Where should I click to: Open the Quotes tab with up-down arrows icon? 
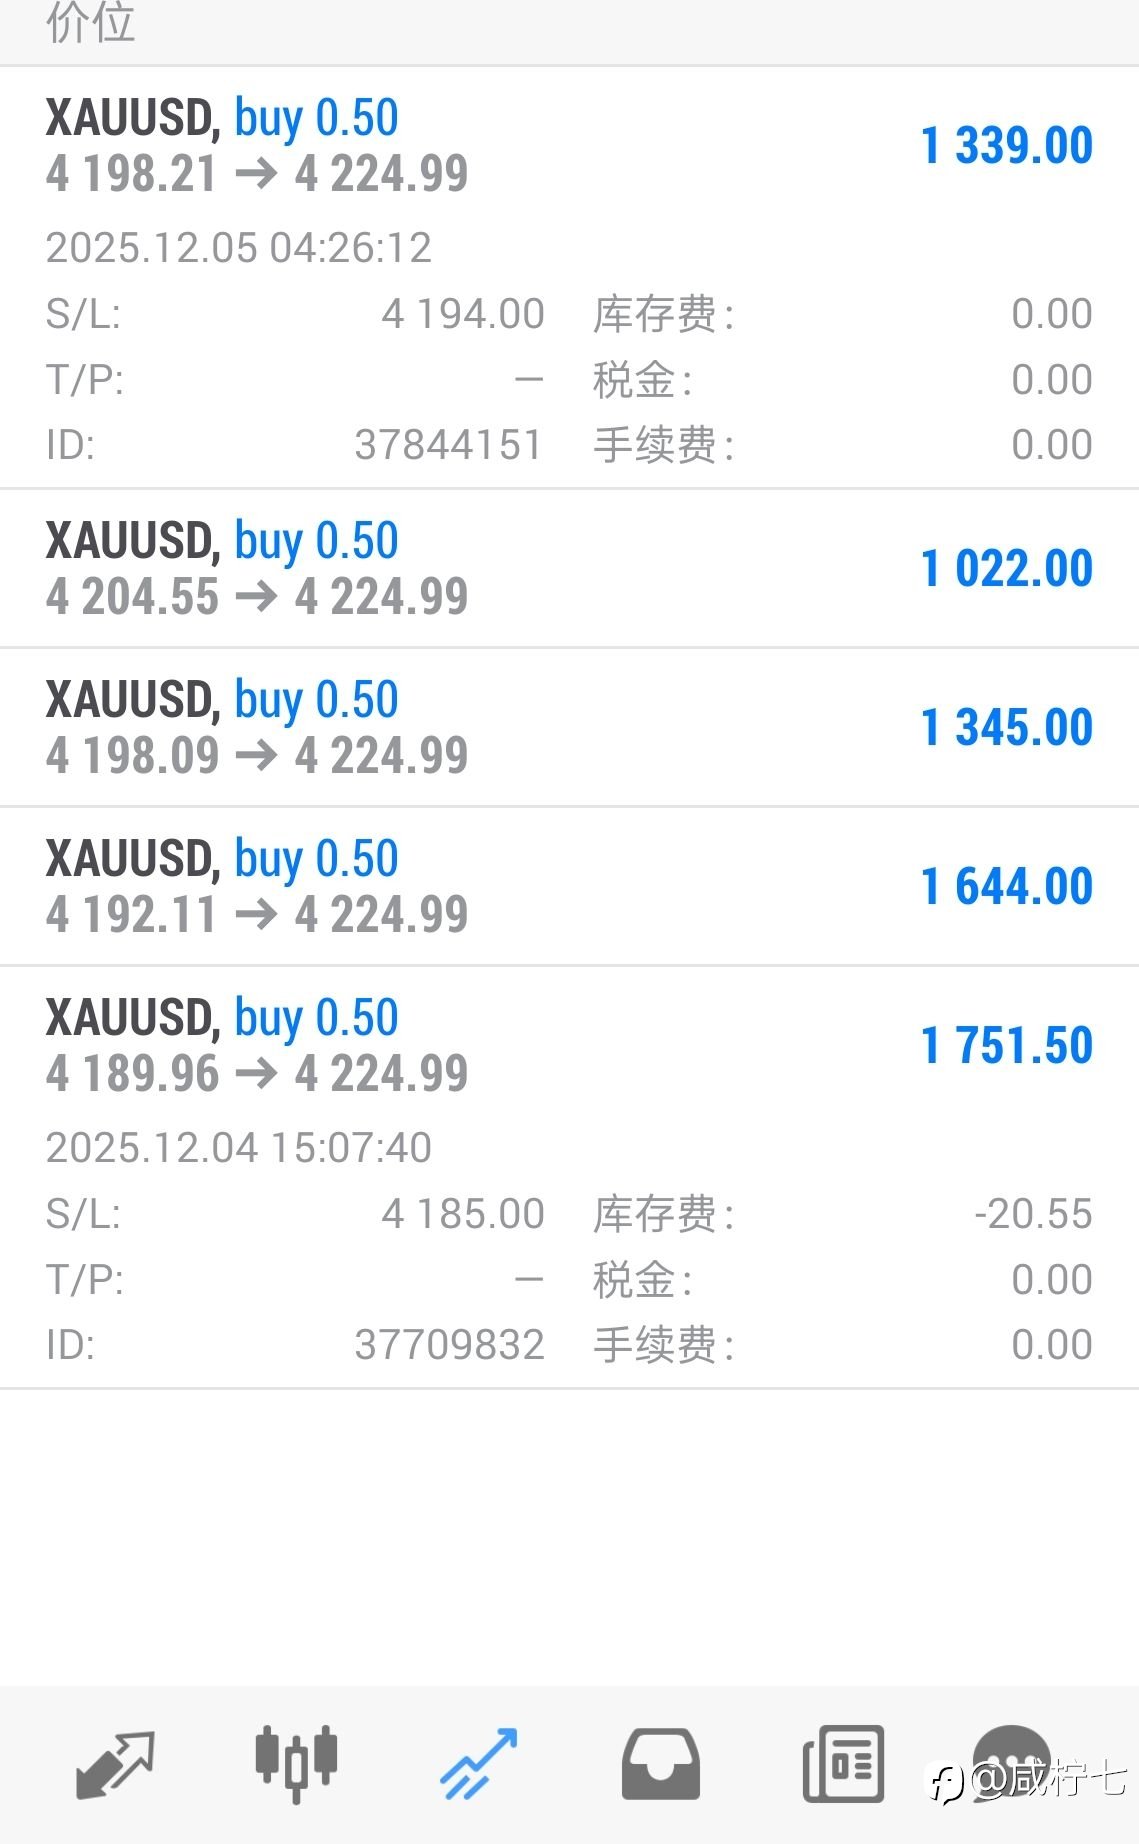[x=116, y=1764]
